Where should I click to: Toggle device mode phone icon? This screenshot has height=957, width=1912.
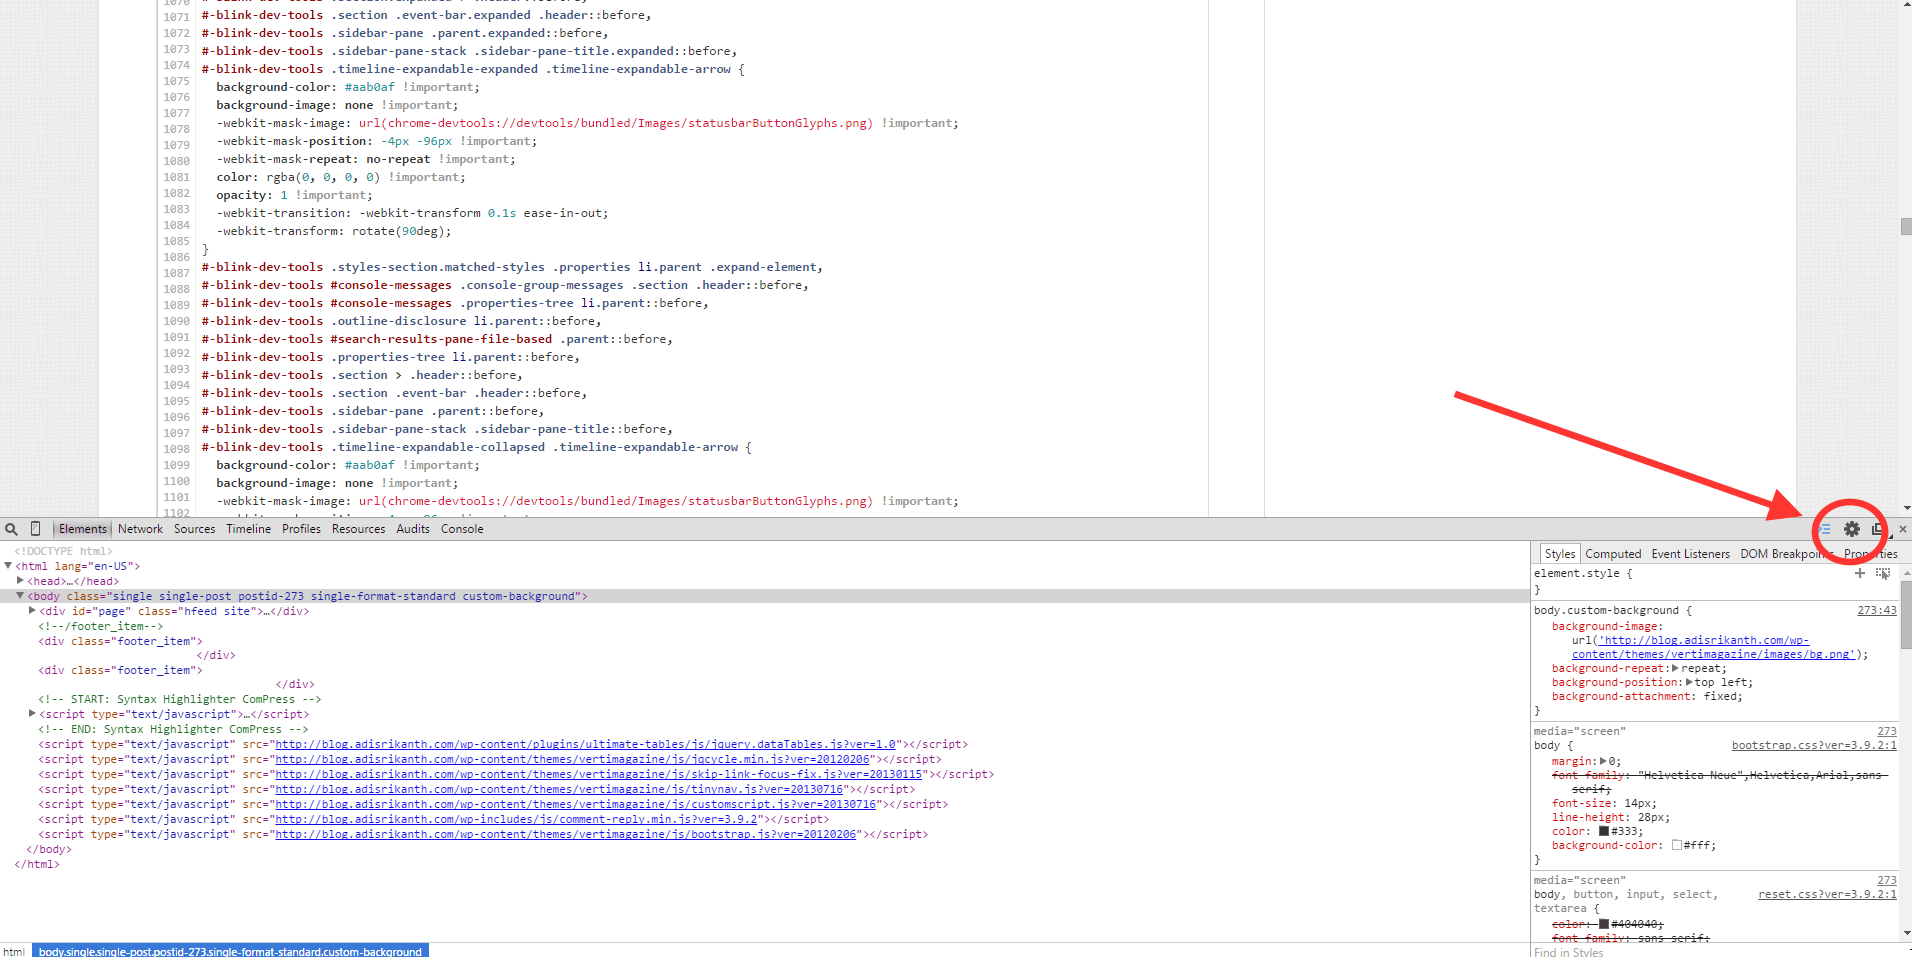pos(35,529)
